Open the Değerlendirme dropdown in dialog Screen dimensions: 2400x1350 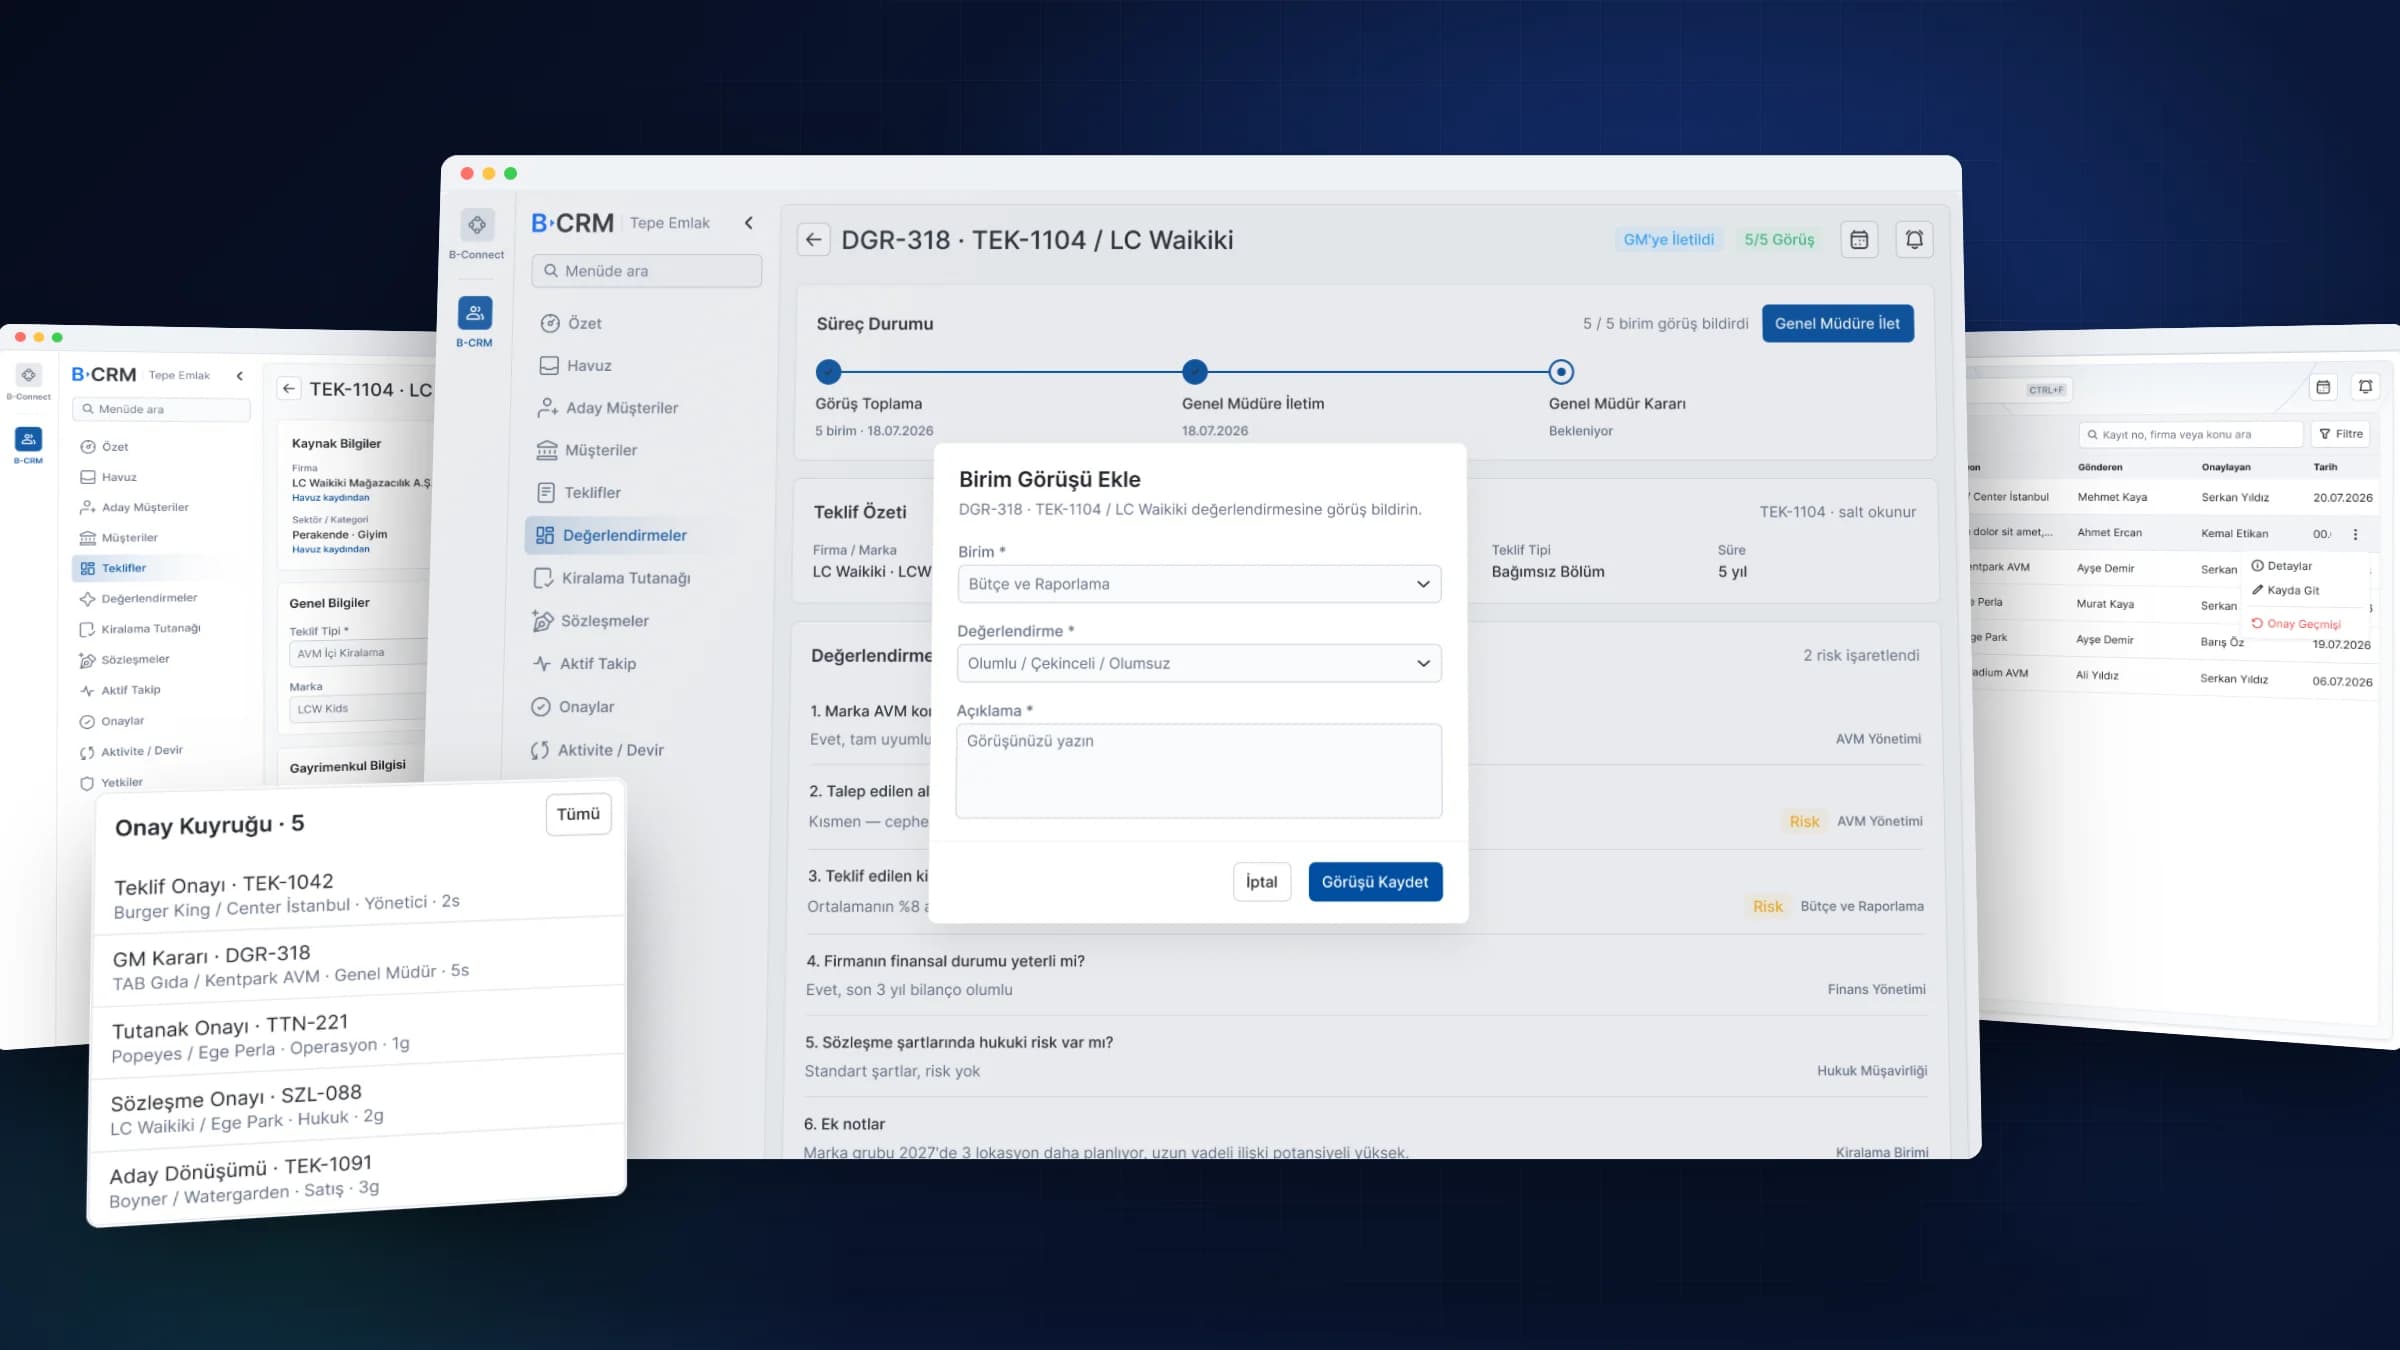coord(1199,663)
